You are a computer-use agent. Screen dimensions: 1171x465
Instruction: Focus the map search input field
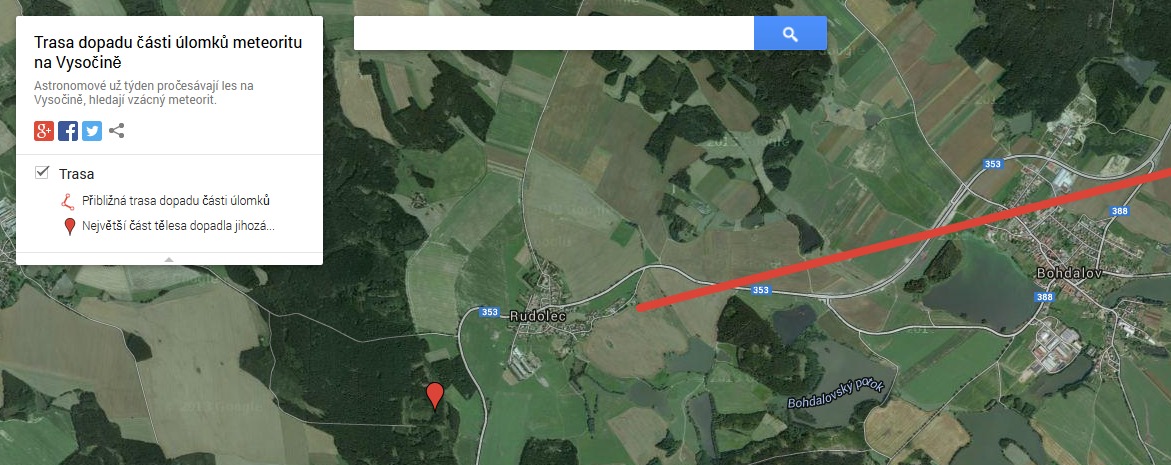pos(553,34)
